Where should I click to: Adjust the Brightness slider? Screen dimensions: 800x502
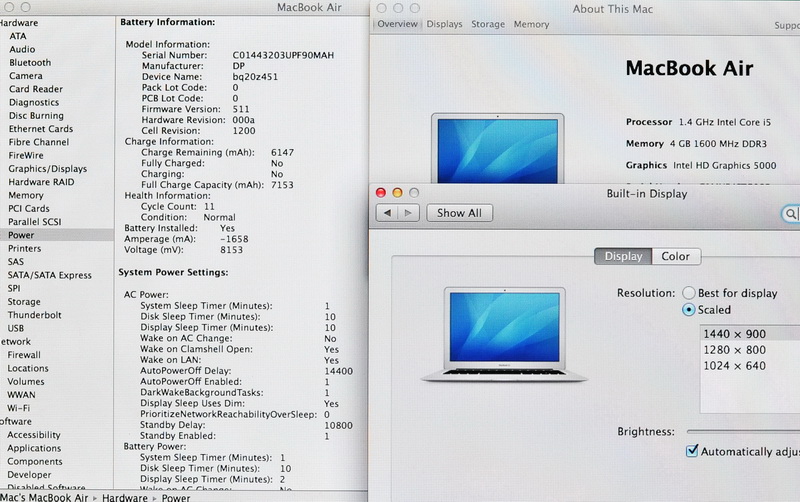(x=743, y=432)
